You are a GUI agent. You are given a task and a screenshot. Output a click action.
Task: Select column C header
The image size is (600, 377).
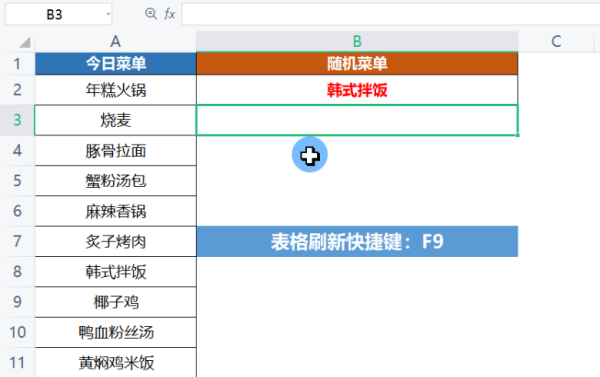pyautogui.click(x=556, y=41)
